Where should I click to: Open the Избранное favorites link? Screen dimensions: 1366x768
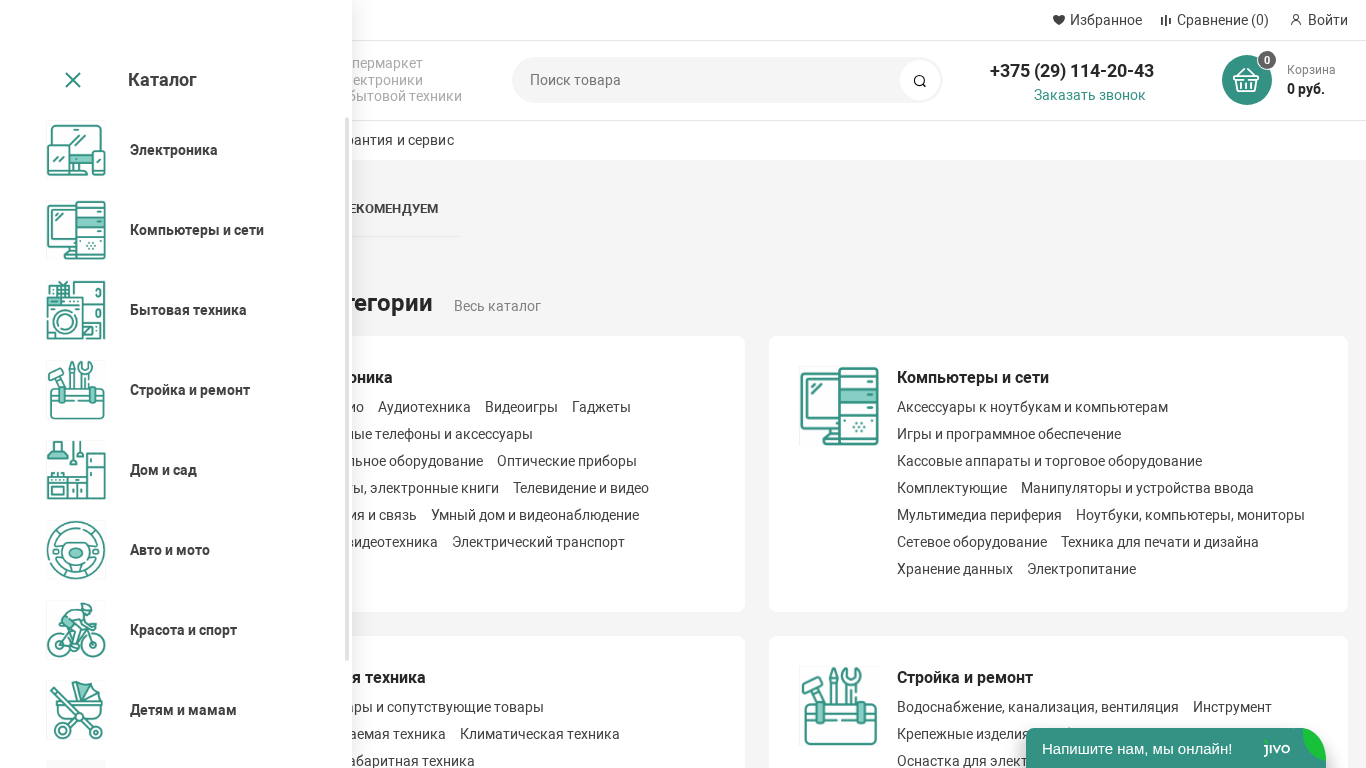click(1106, 20)
